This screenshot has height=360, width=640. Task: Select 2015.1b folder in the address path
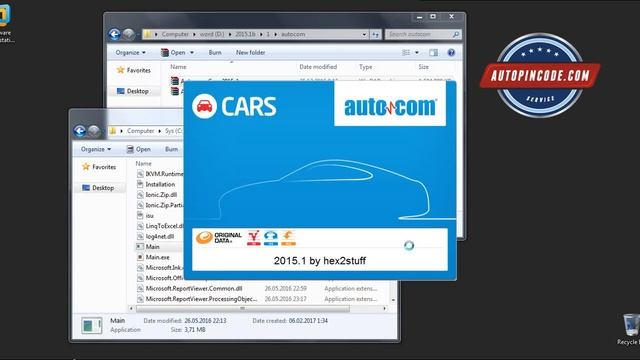point(245,34)
